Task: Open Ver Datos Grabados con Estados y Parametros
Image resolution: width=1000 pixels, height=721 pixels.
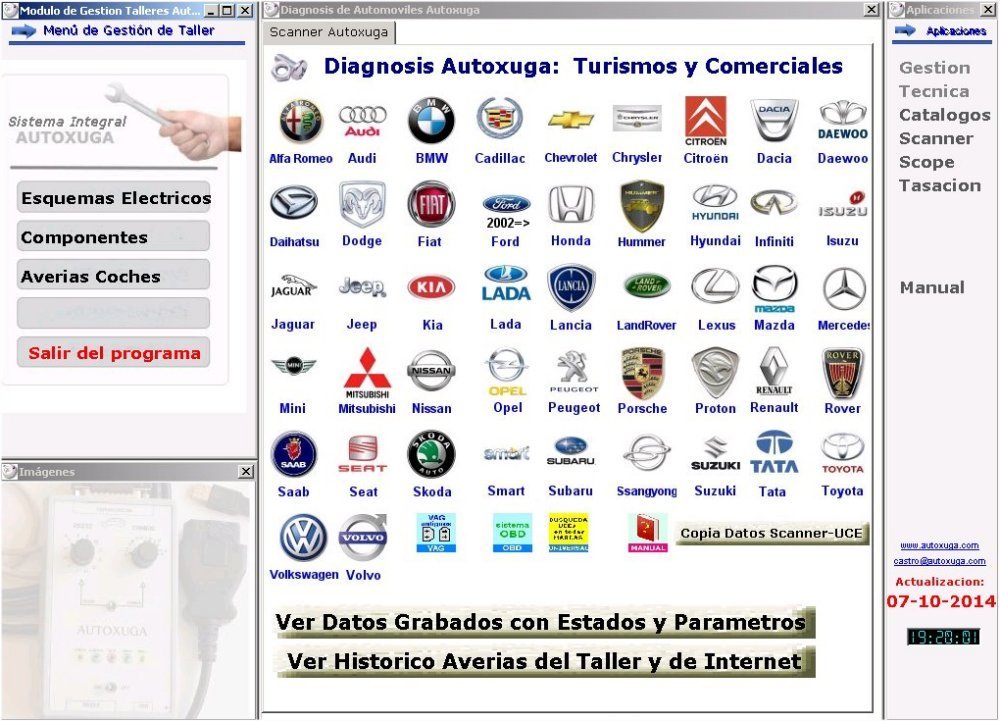Action: 545,622
